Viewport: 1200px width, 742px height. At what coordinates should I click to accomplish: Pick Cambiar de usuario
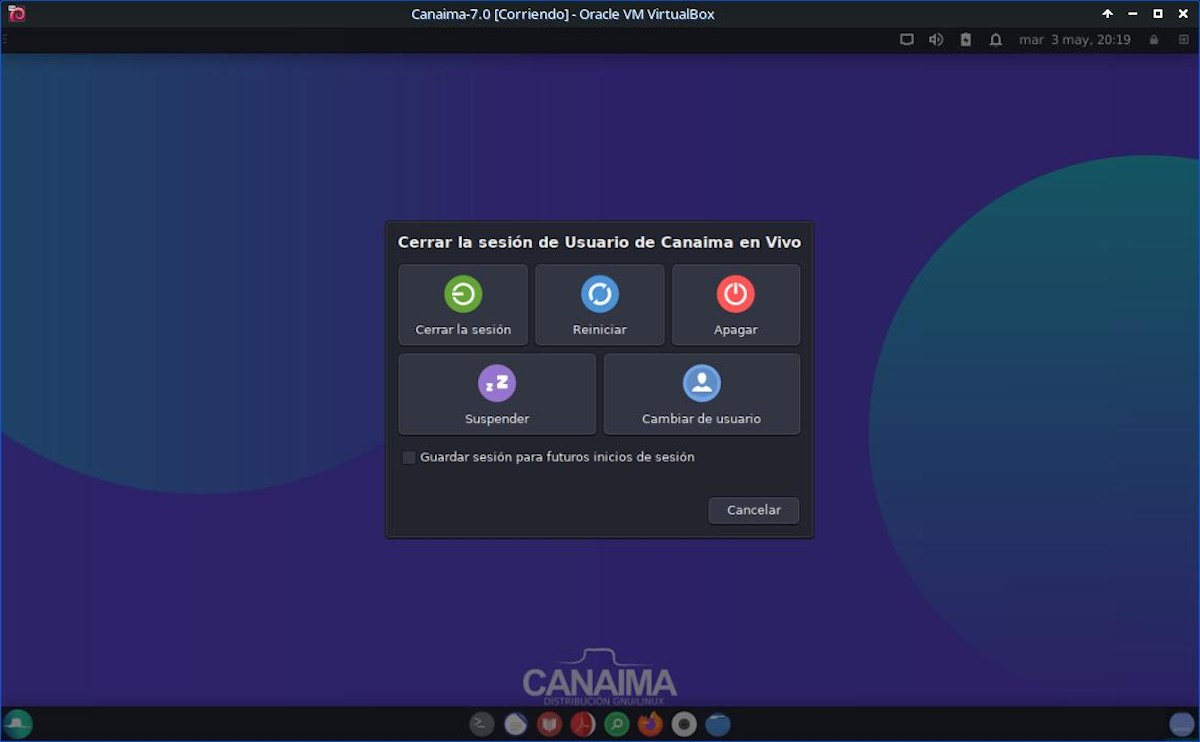(x=701, y=394)
